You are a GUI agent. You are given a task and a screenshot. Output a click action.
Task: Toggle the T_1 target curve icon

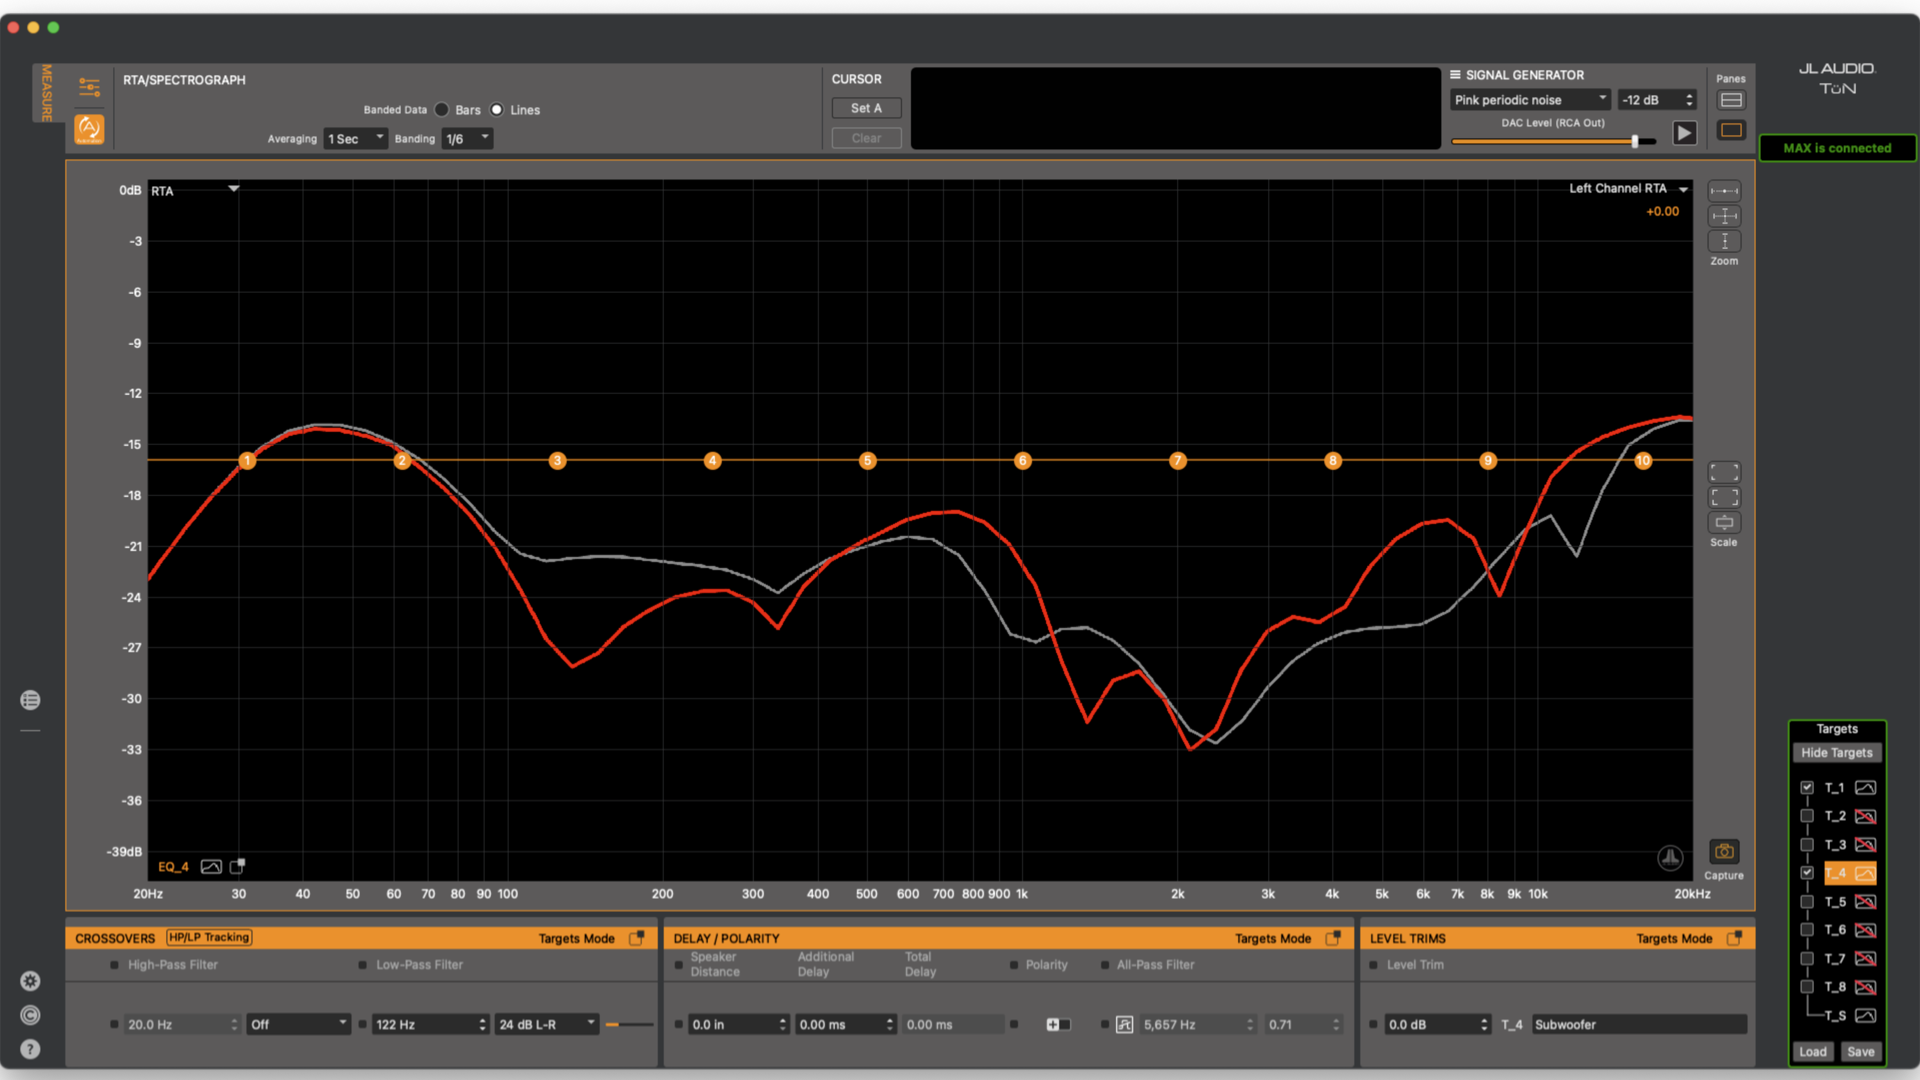(x=1865, y=788)
